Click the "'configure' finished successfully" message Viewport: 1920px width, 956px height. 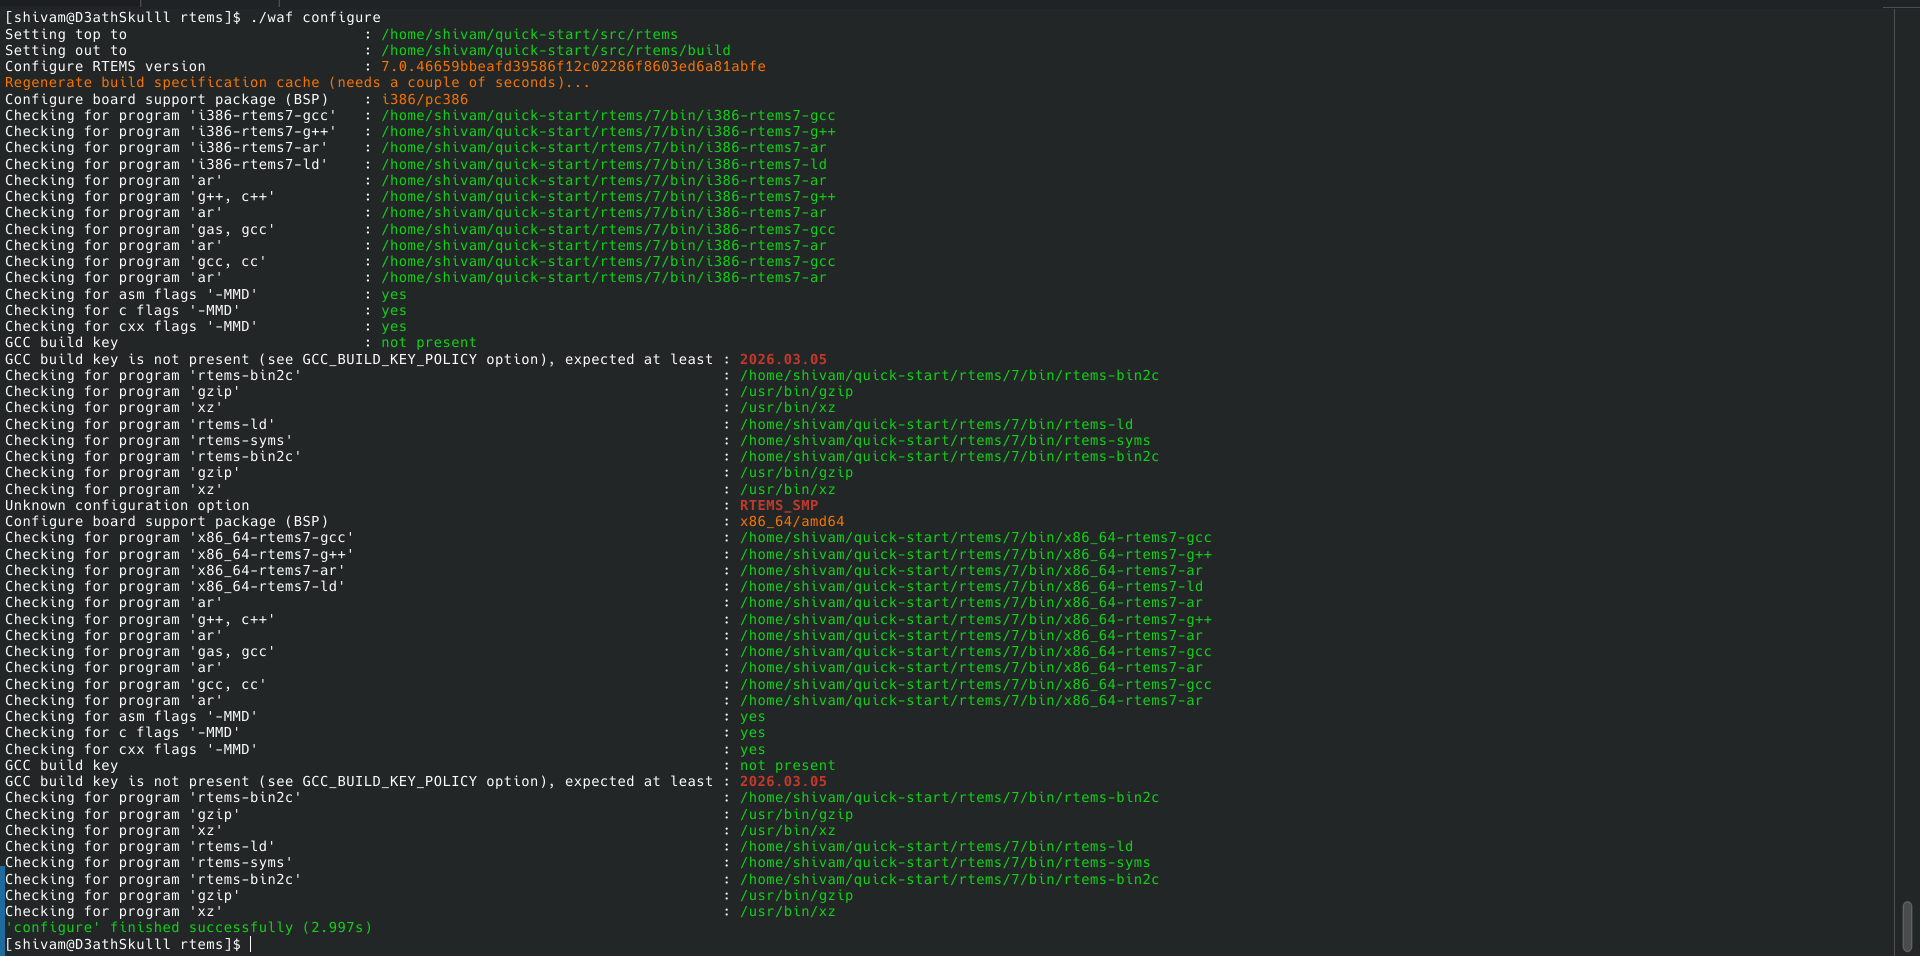[x=189, y=928]
